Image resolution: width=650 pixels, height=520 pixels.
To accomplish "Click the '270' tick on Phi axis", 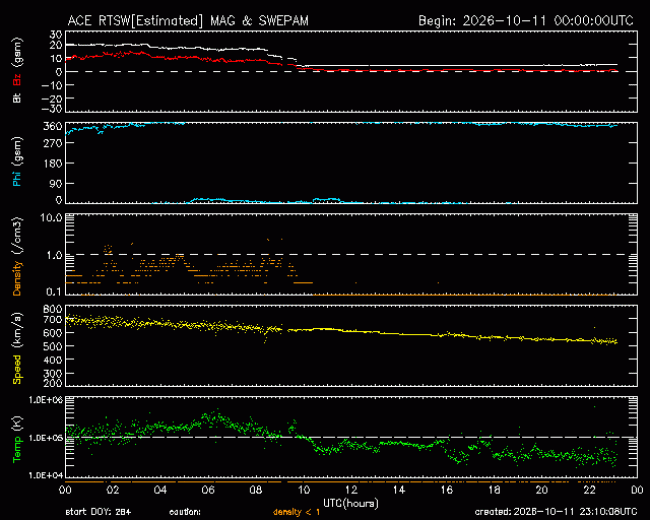I will coord(53,143).
